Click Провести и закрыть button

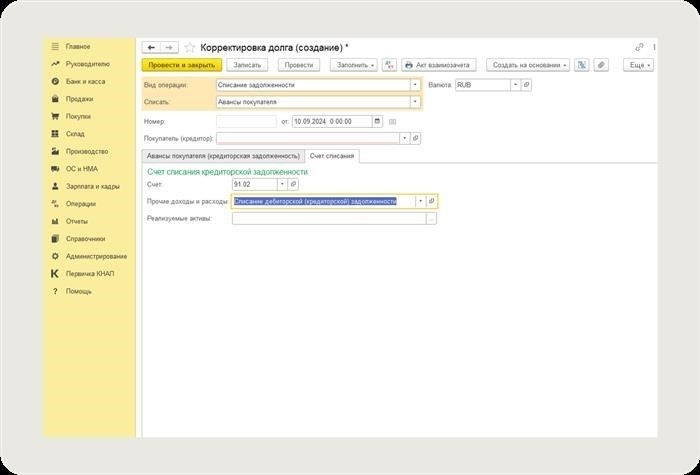point(181,65)
